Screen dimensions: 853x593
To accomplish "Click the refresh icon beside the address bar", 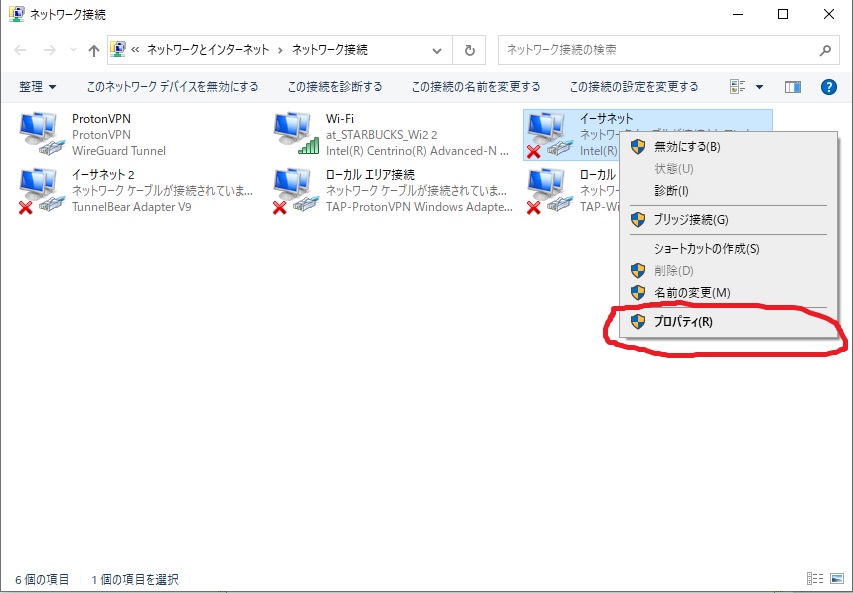I will pyautogui.click(x=470, y=50).
